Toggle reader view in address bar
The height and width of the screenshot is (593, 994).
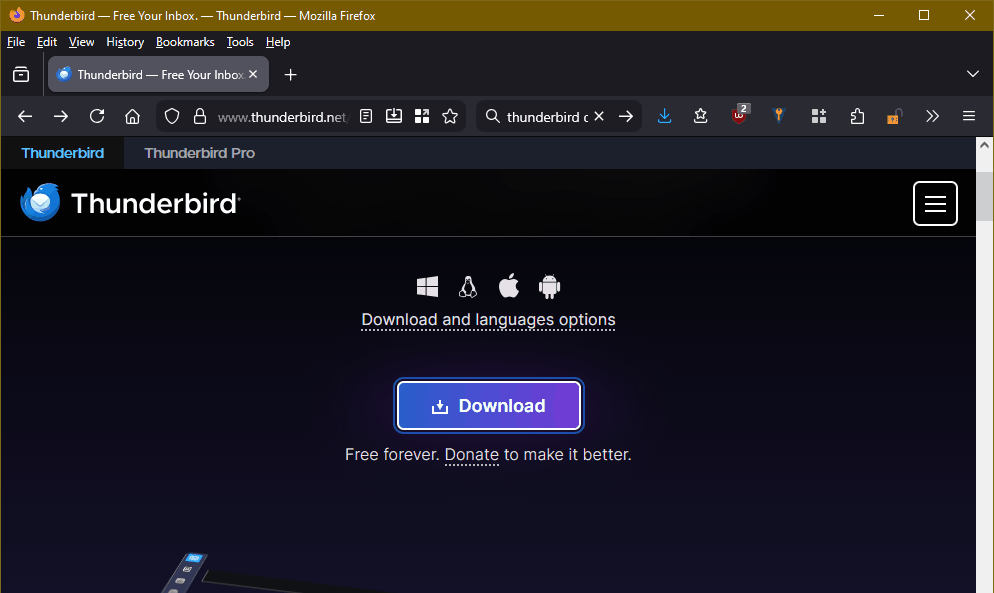(366, 116)
